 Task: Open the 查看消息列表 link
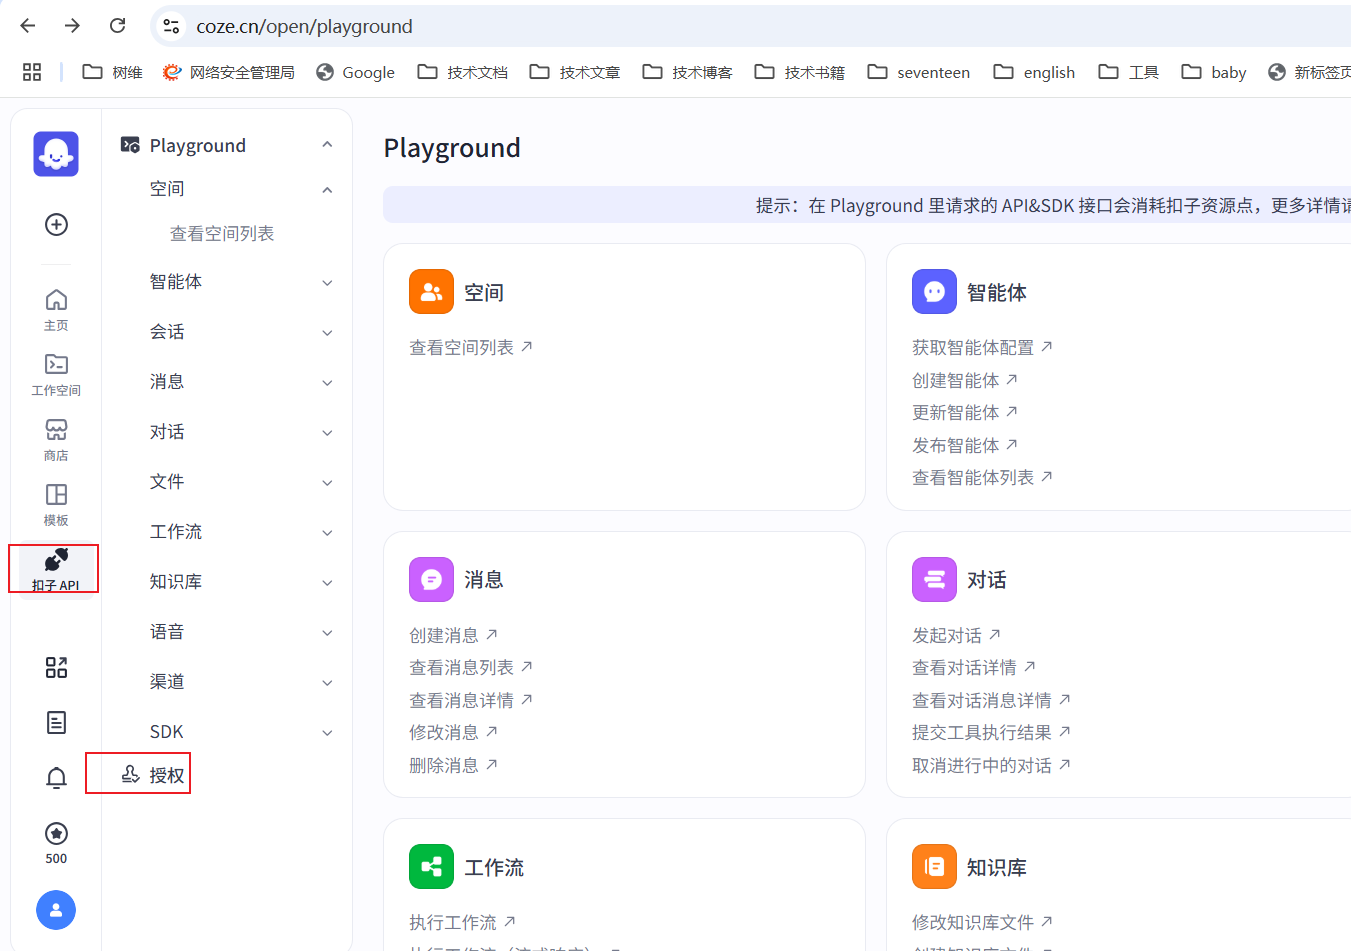click(x=471, y=667)
